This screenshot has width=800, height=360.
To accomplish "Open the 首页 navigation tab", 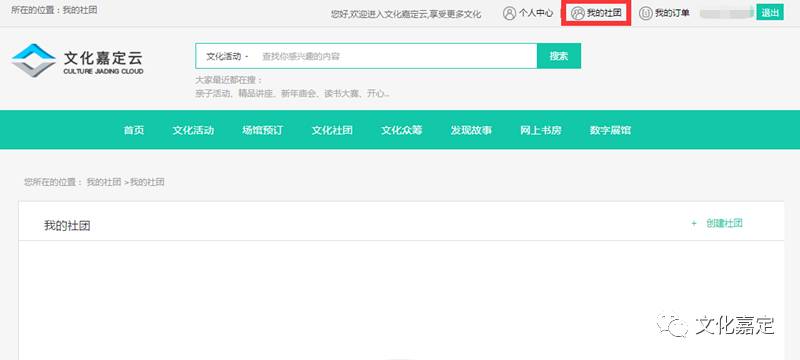I will tap(134, 130).
